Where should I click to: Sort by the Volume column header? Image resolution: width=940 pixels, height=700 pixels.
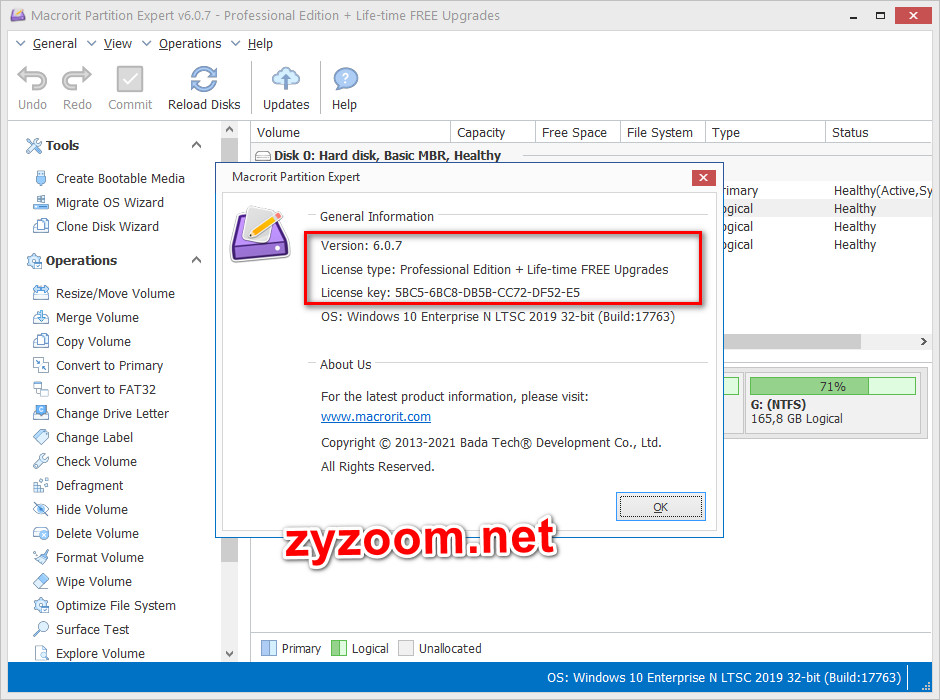pos(351,132)
